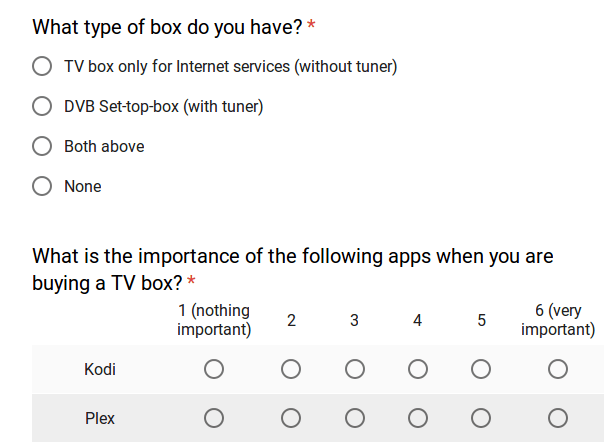Click the 'What type of box' question title

click(x=167, y=27)
